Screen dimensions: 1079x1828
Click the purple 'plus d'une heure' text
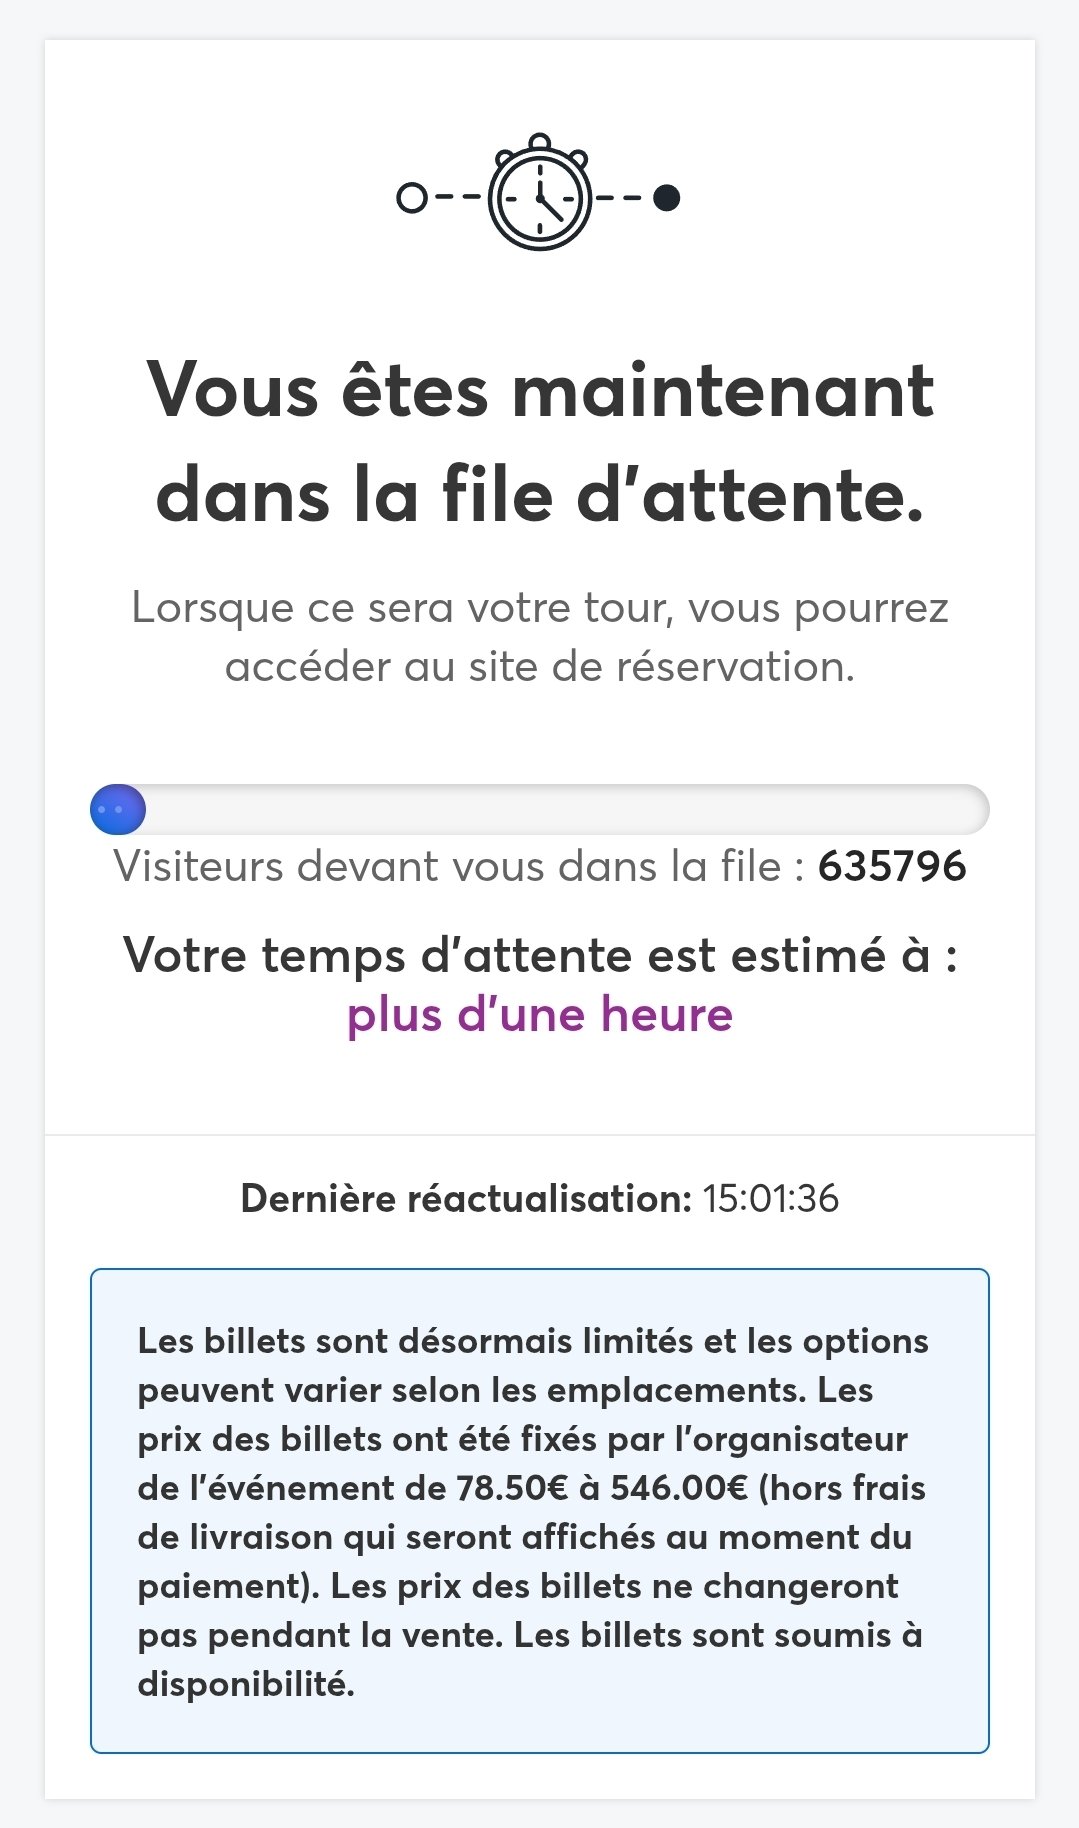coord(540,1014)
